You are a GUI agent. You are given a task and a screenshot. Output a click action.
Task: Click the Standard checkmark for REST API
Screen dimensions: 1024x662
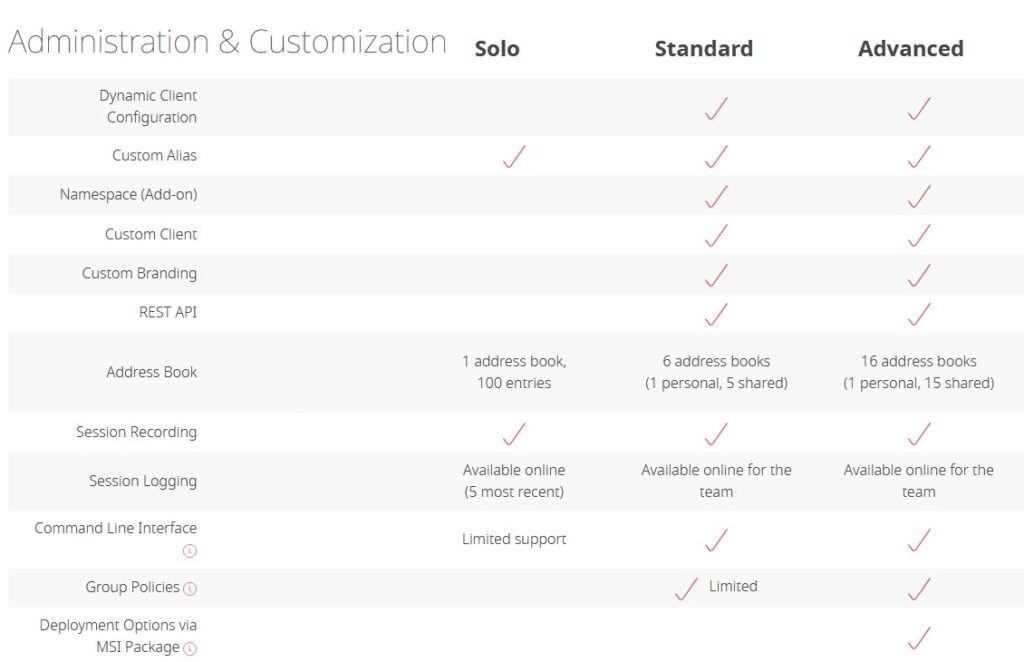716,314
